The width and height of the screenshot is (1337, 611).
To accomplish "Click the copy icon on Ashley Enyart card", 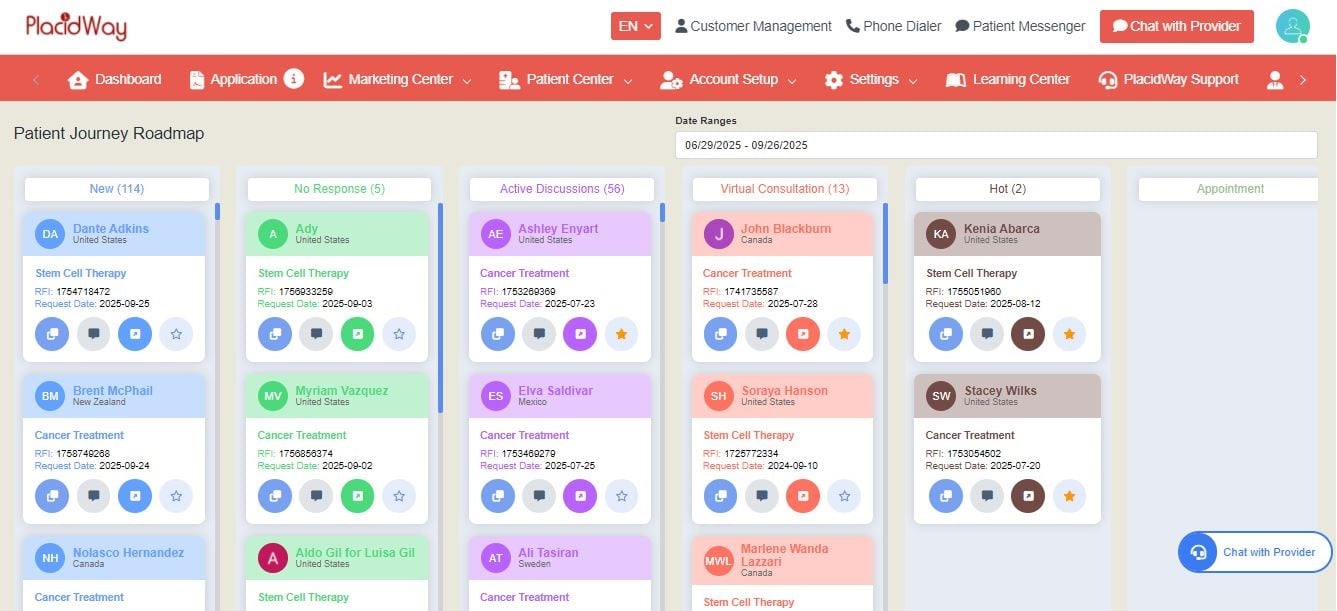I will 498,334.
